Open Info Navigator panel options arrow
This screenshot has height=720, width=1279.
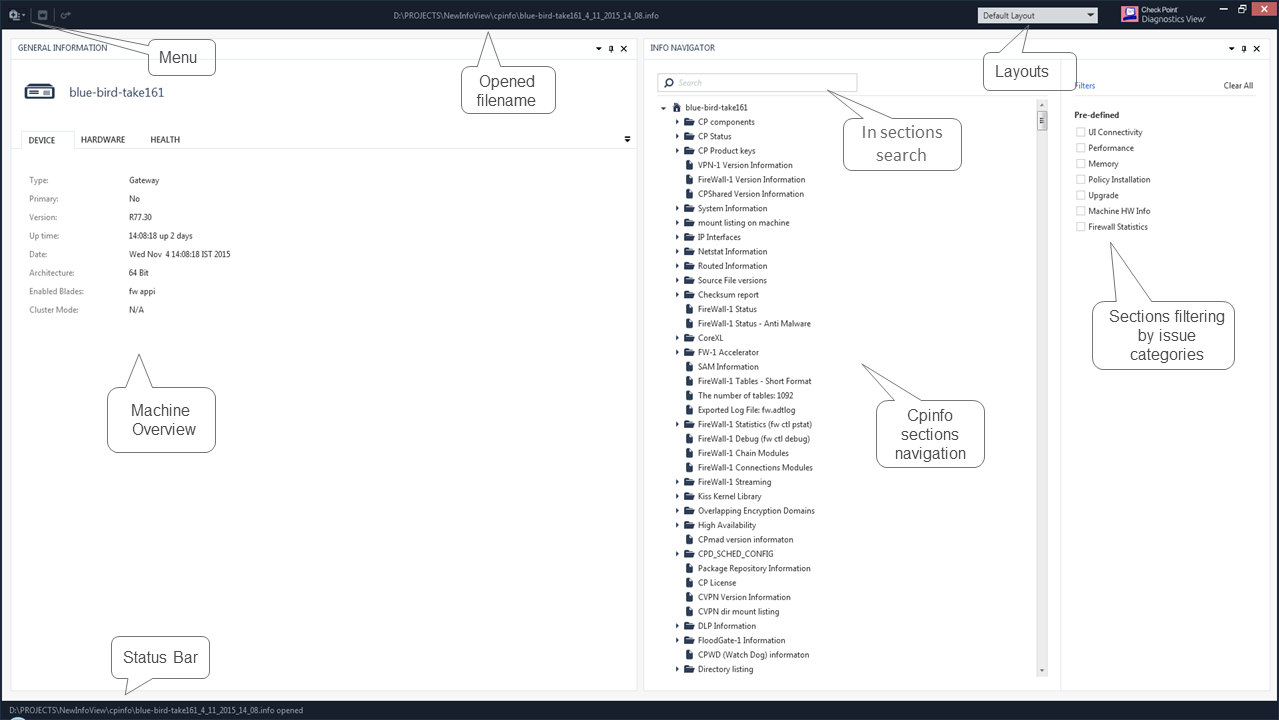click(x=1232, y=48)
